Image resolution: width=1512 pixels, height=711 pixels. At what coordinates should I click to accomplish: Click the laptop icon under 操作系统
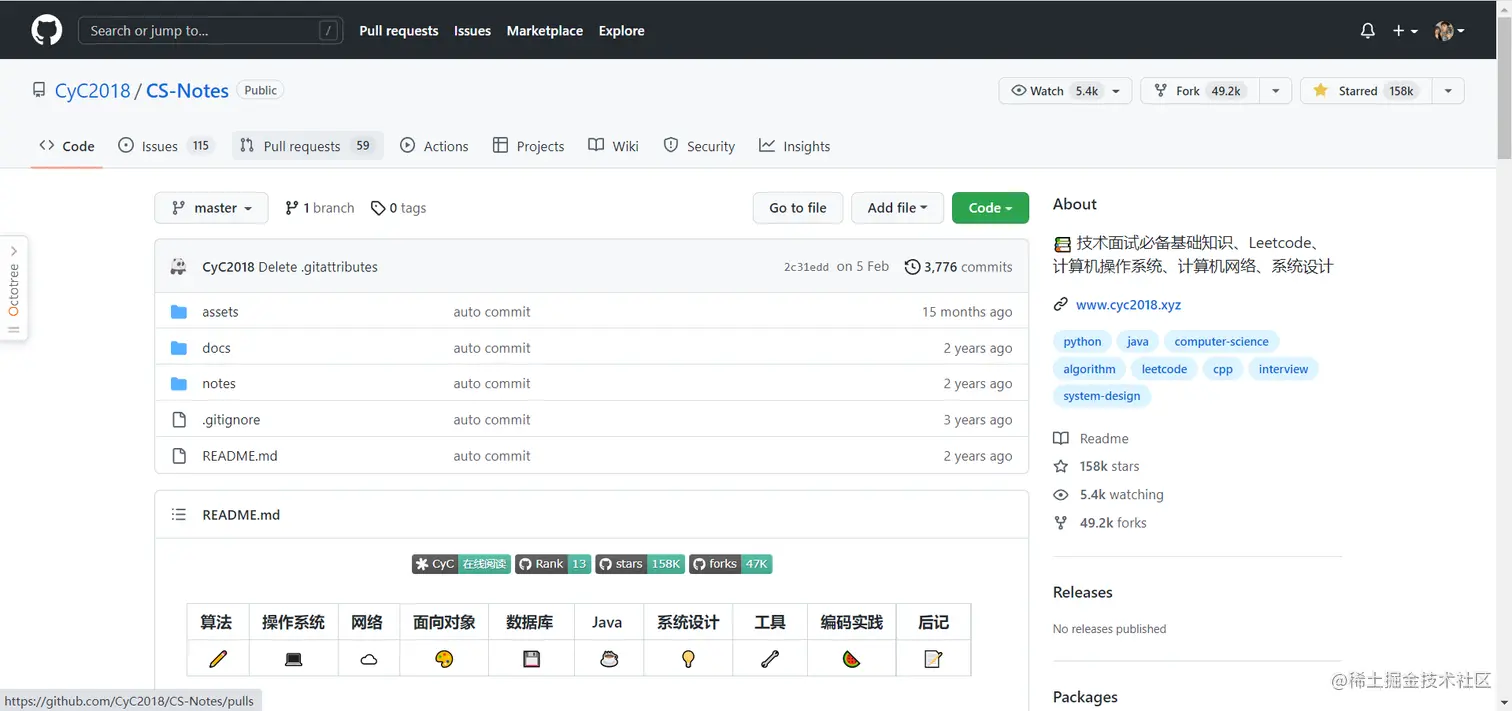[x=293, y=659]
